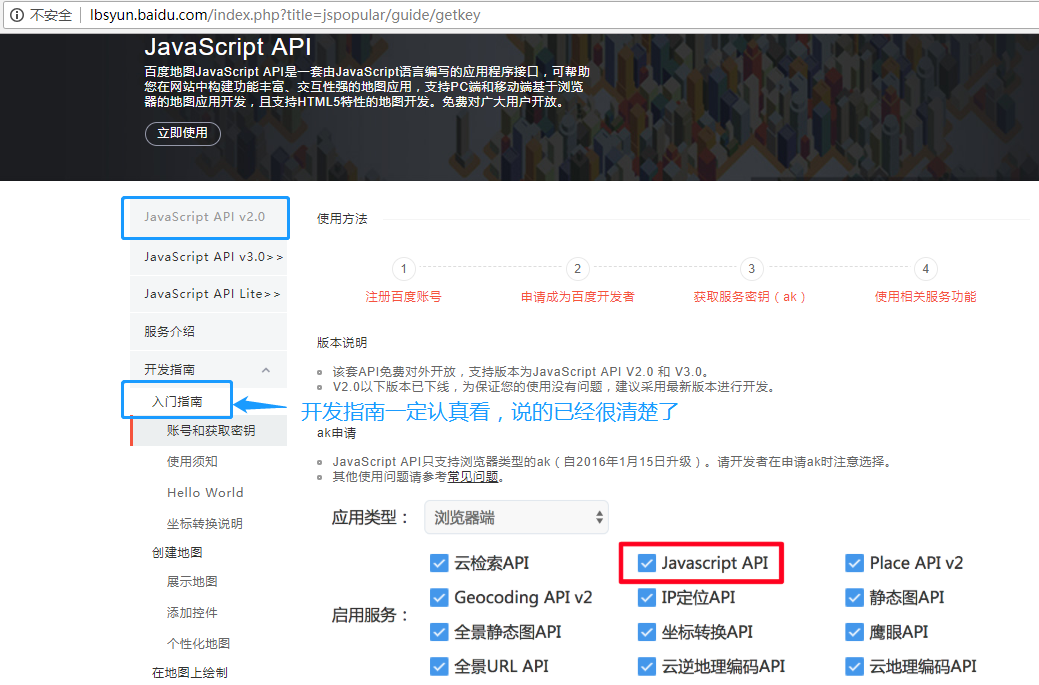Follow the 获取服务密钥（ak）link
Screen dimensions: 1039x685
750,297
